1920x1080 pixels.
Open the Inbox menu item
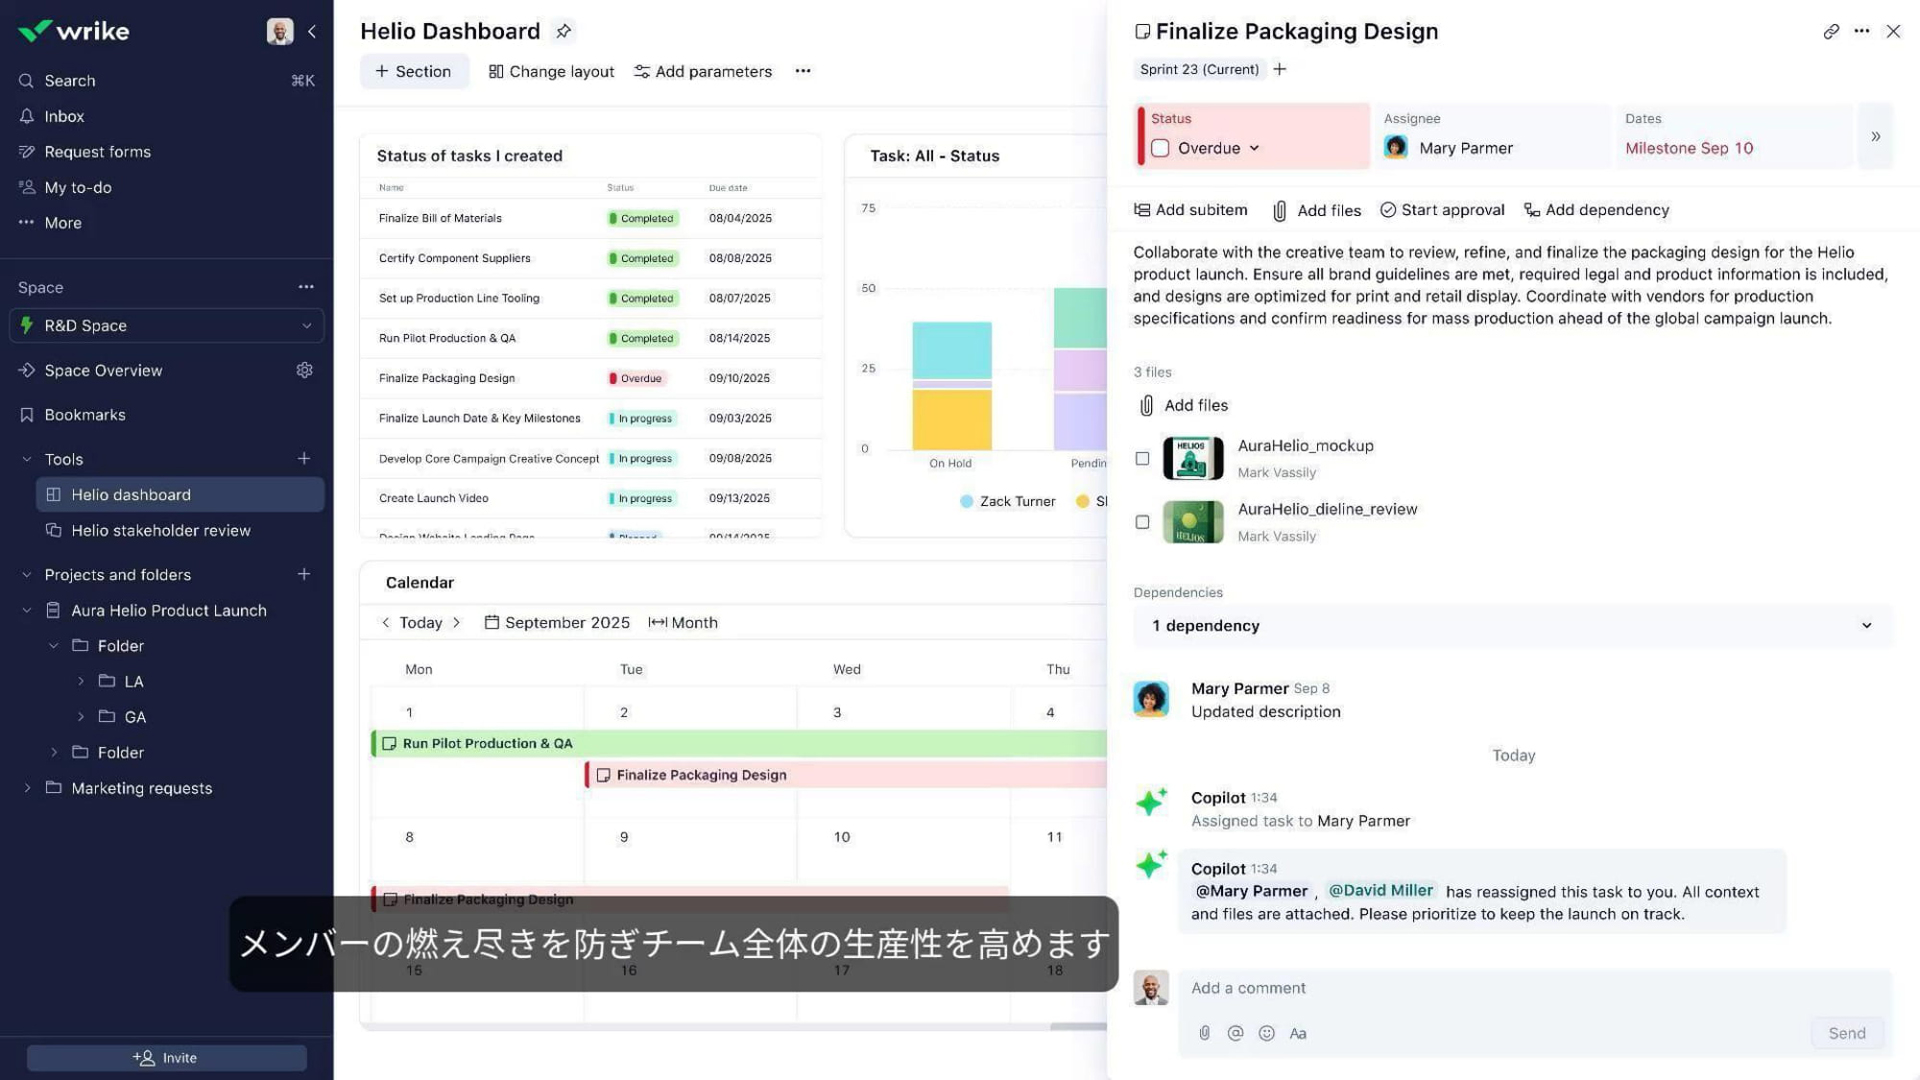tap(64, 116)
